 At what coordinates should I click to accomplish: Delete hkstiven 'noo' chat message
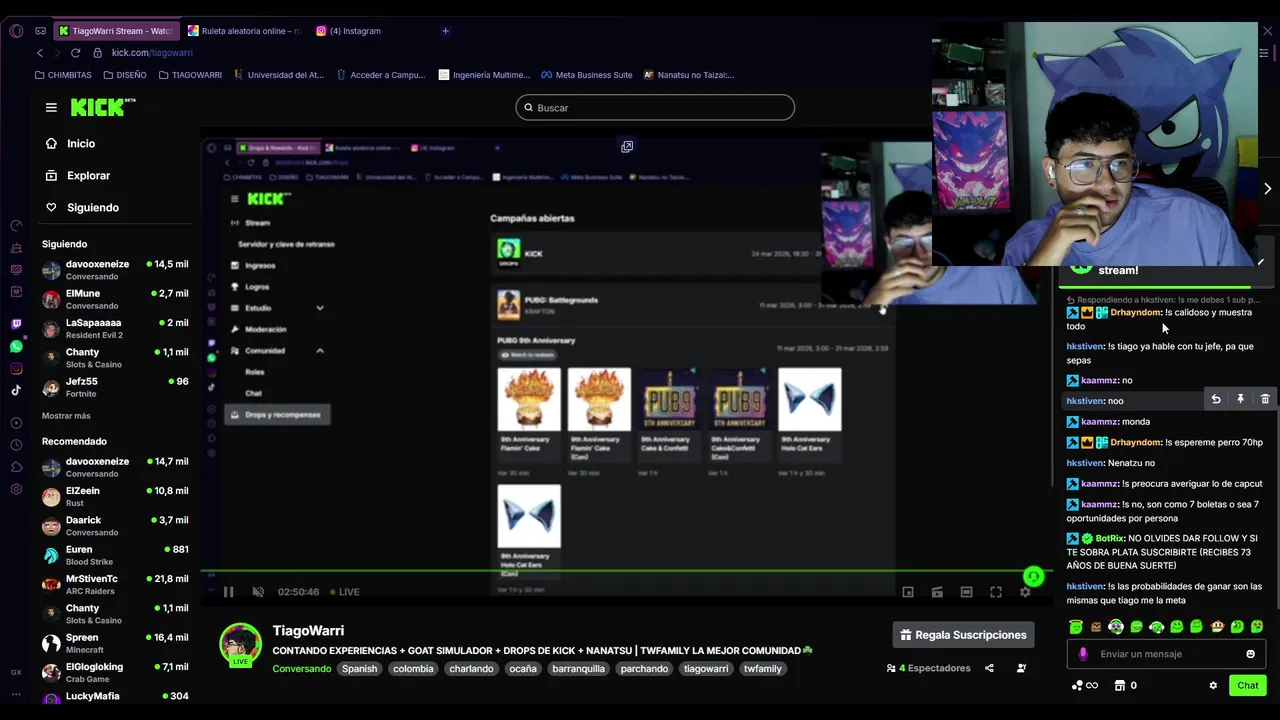[1265, 400]
